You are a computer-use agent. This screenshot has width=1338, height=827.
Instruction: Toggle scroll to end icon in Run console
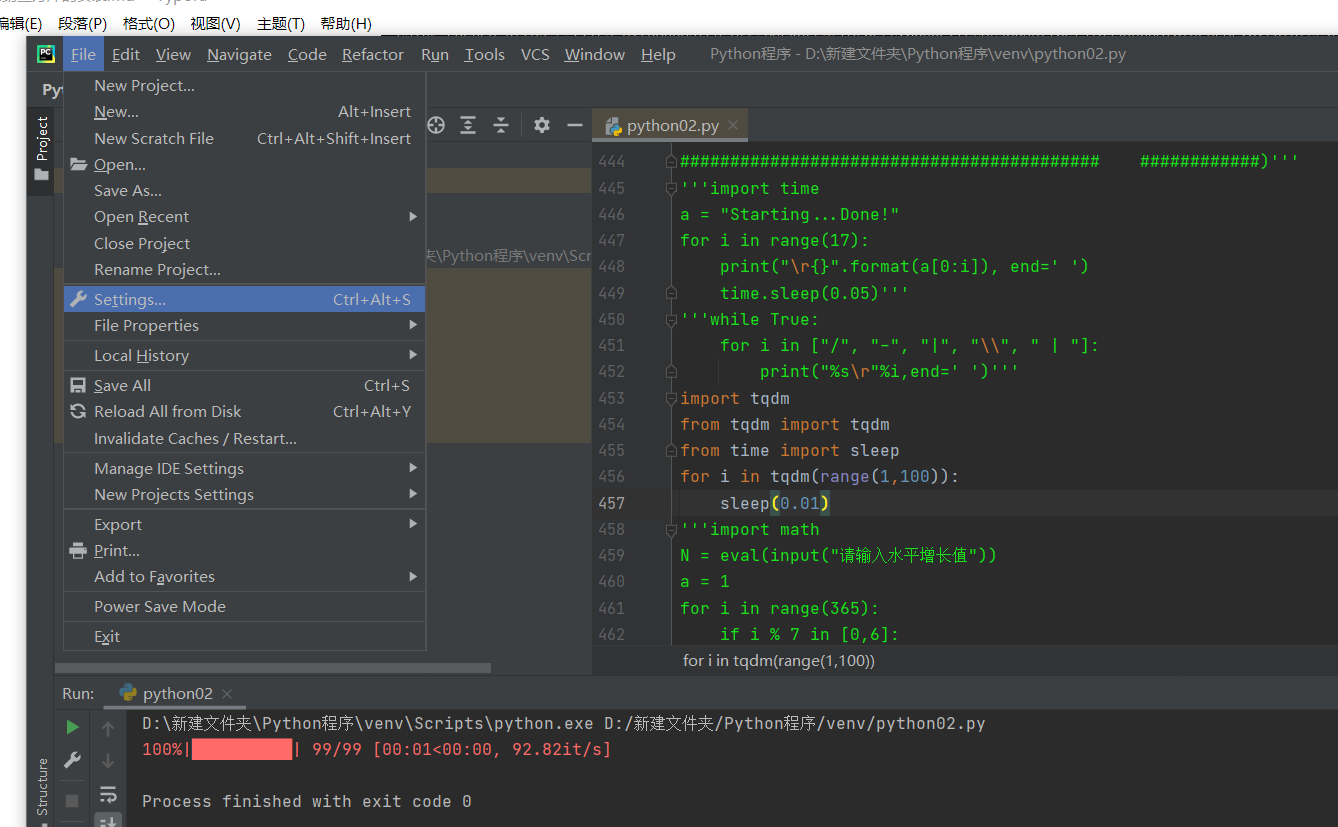point(108,820)
